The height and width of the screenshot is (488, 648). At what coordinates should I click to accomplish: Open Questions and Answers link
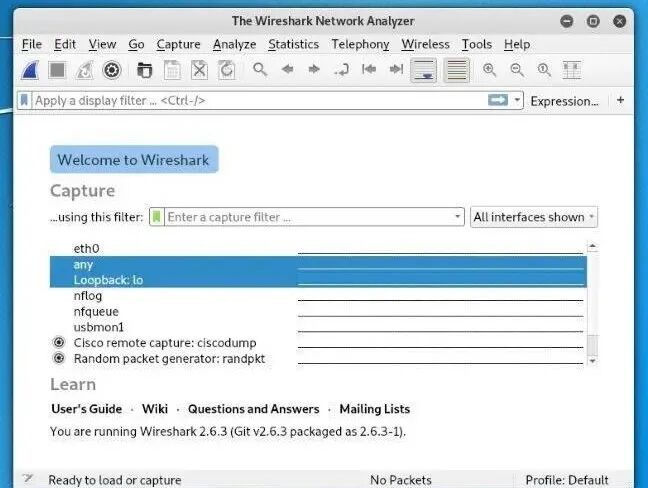pos(253,409)
